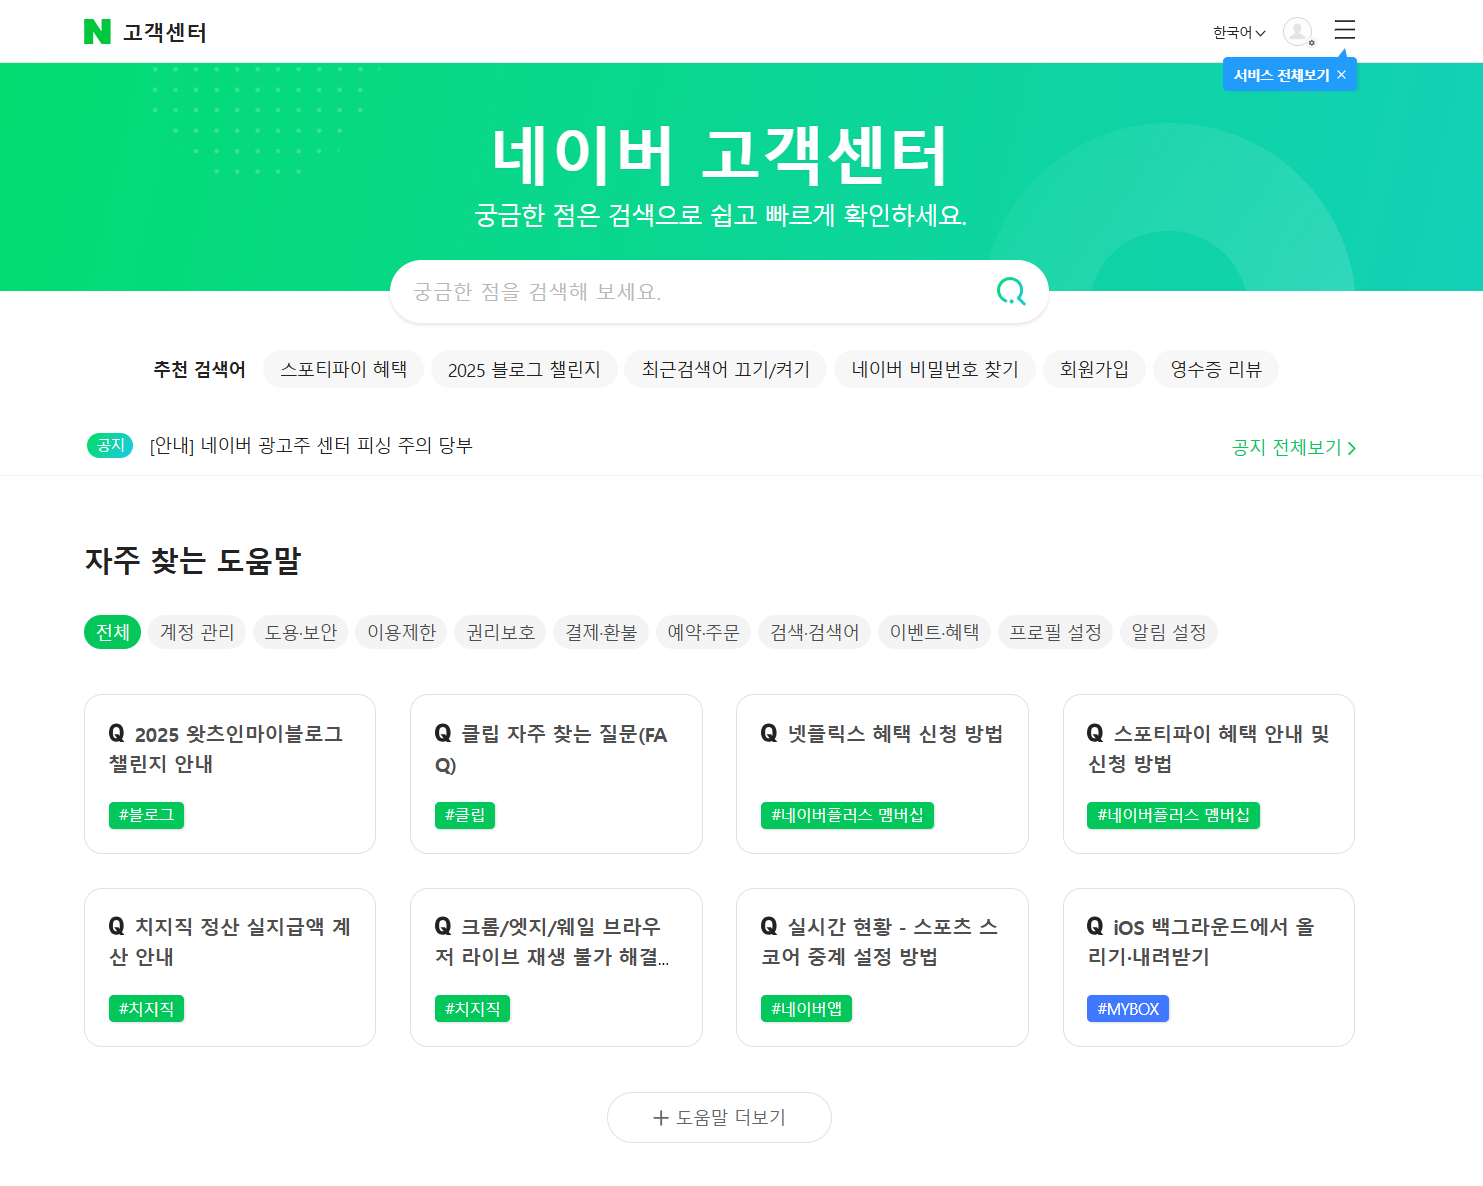The width and height of the screenshot is (1483, 1186).
Task: Switch to 예약·주문 tab
Action: pos(704,632)
